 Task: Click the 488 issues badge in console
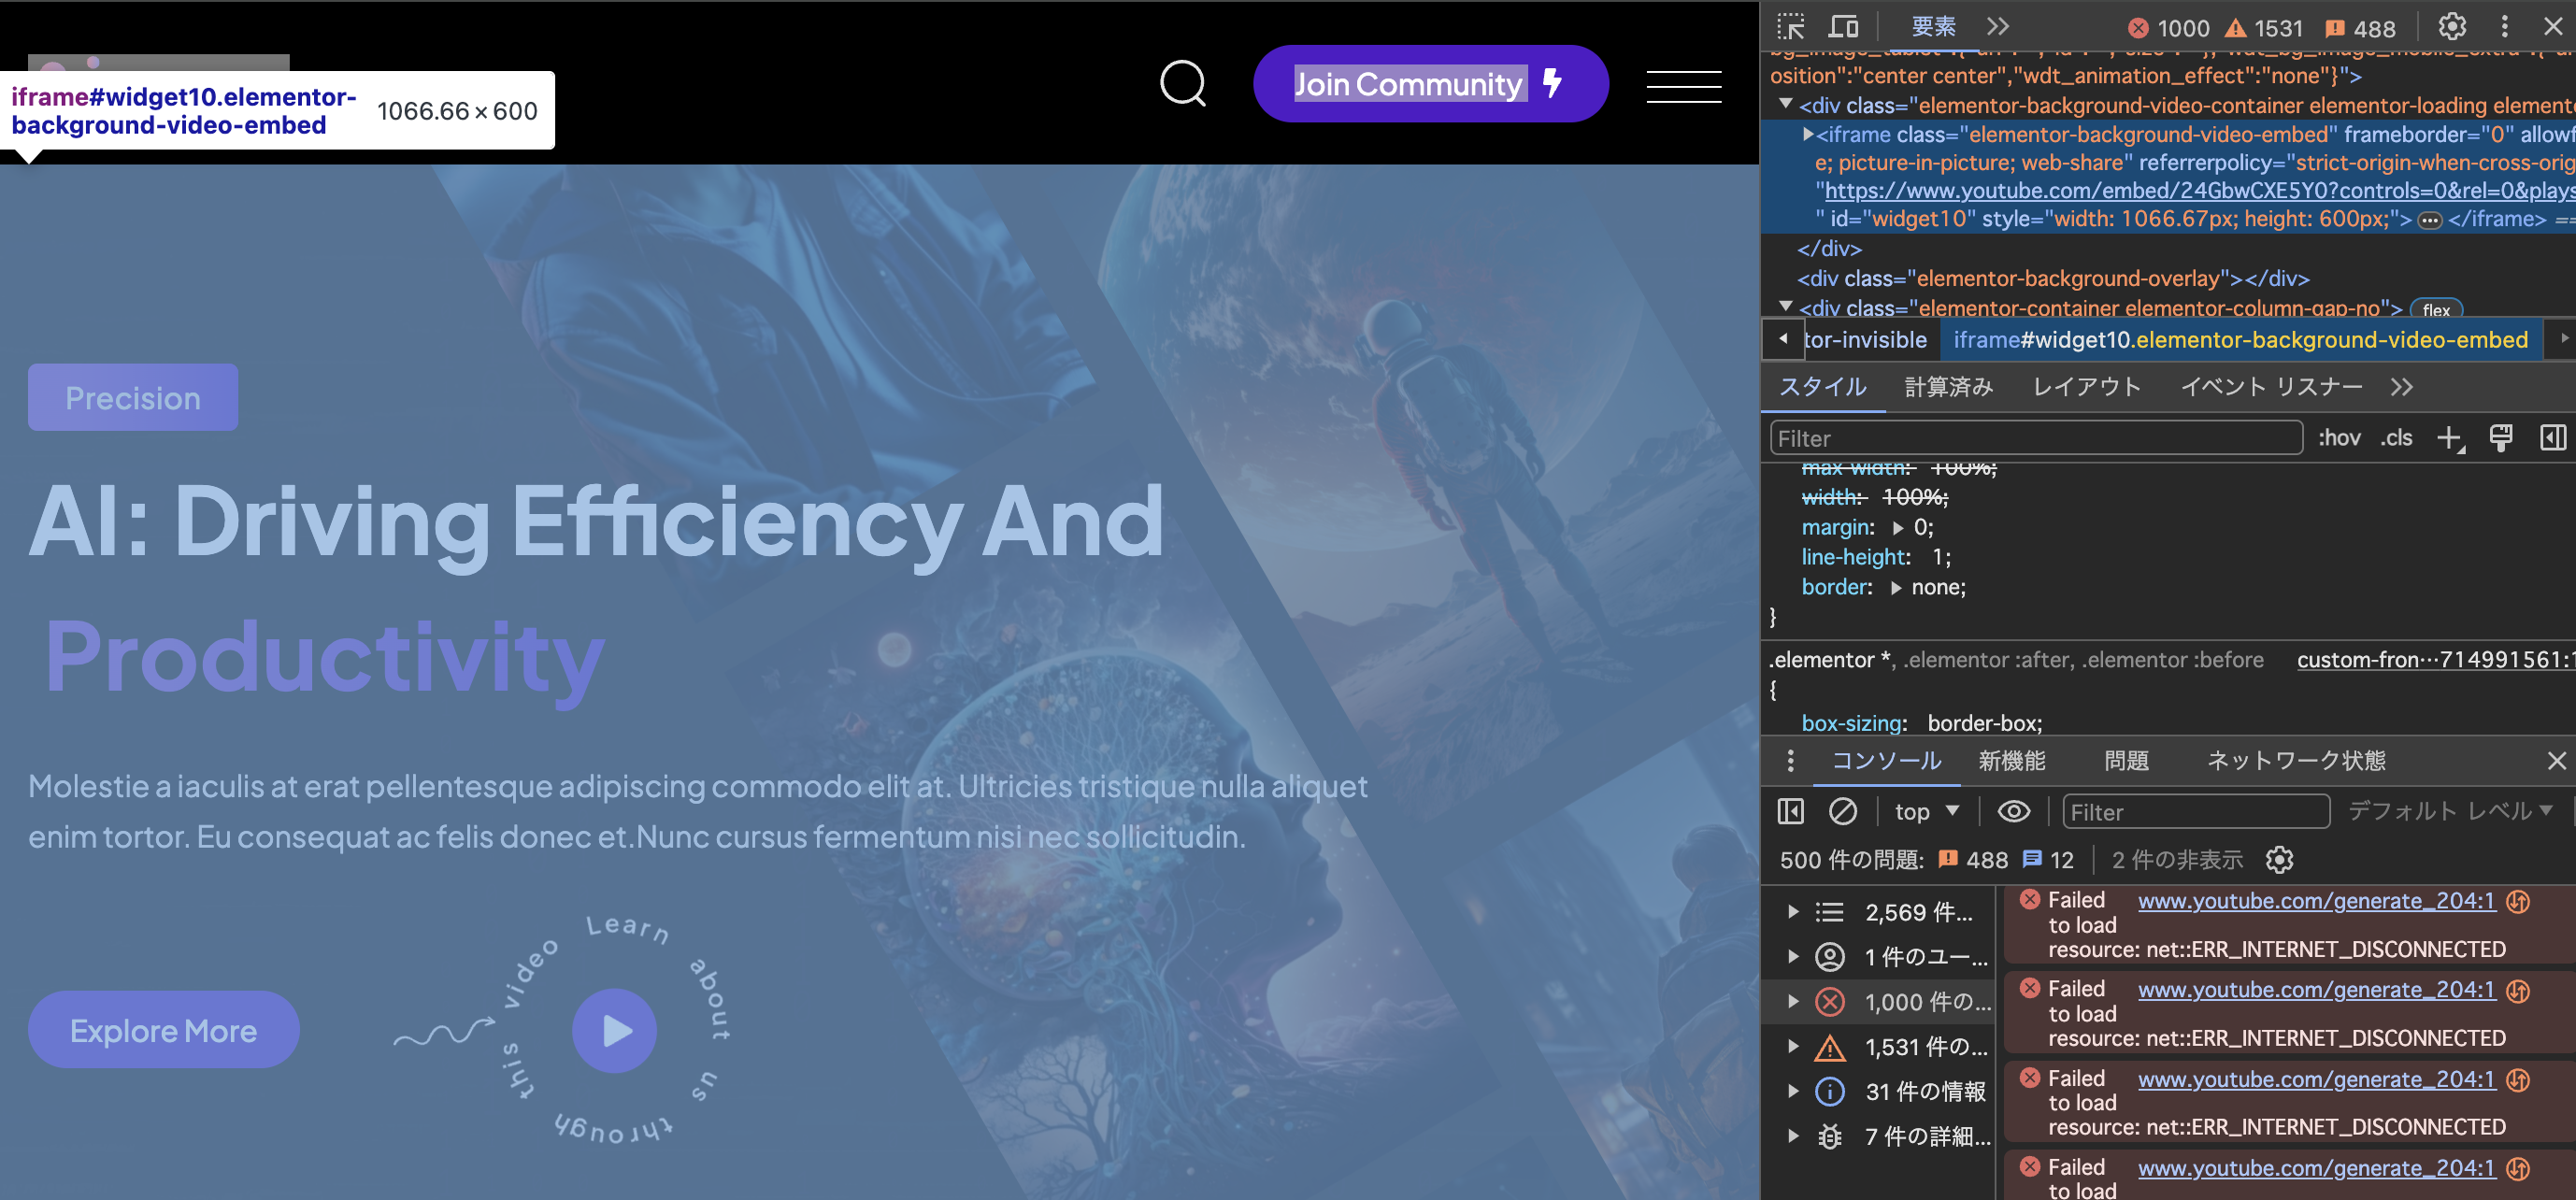click(1972, 860)
